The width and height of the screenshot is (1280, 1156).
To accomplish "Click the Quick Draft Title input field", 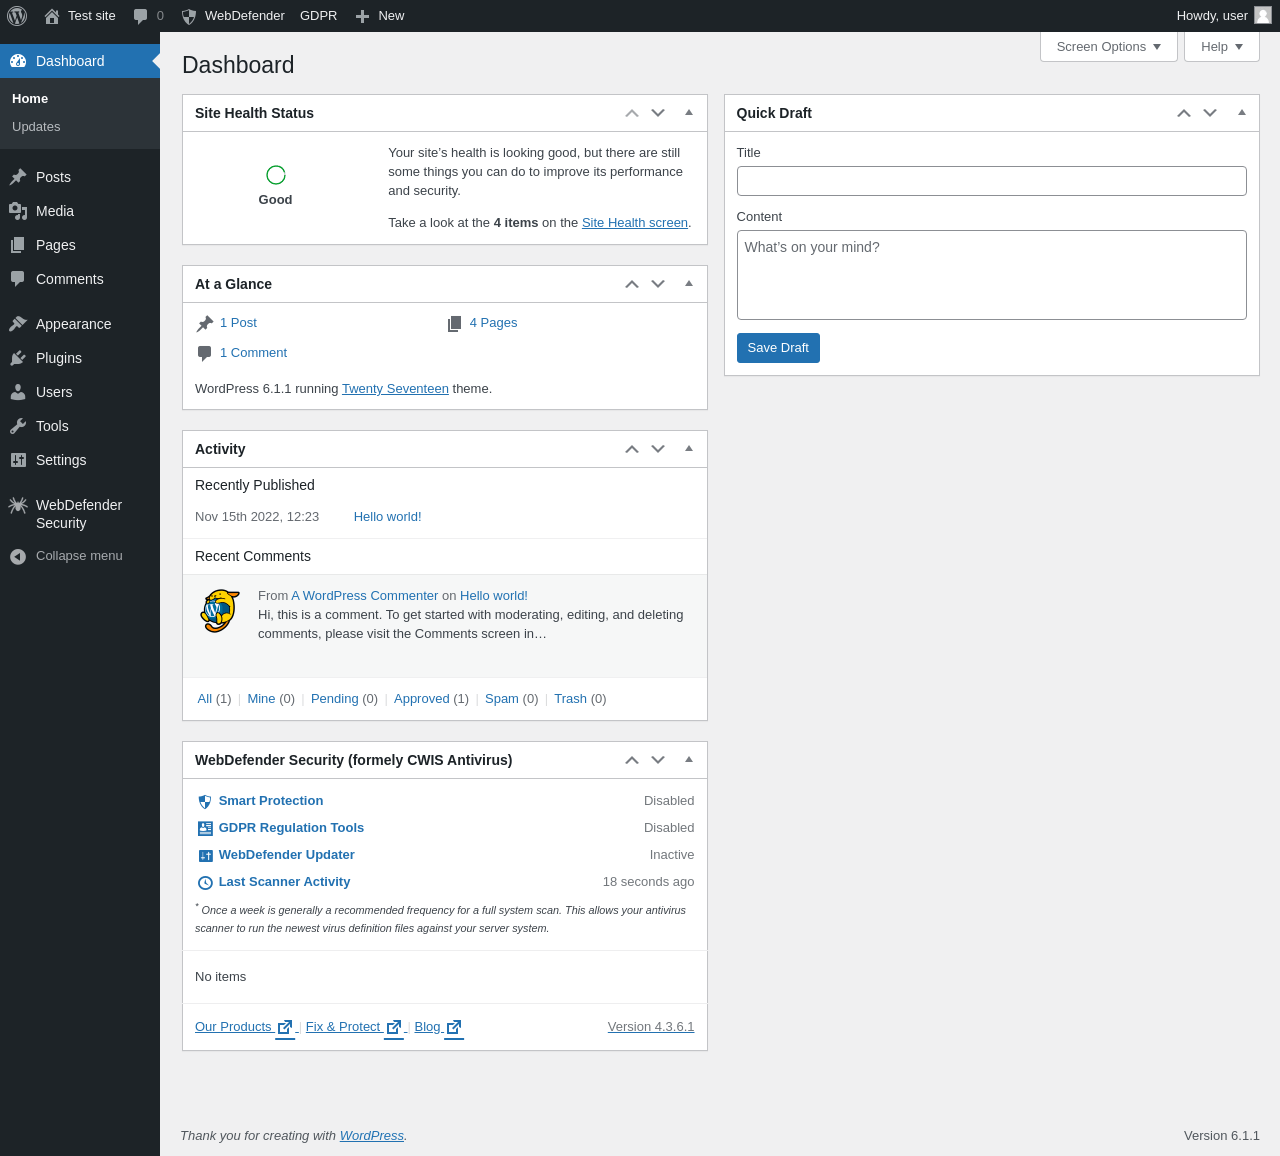I will coord(991,181).
